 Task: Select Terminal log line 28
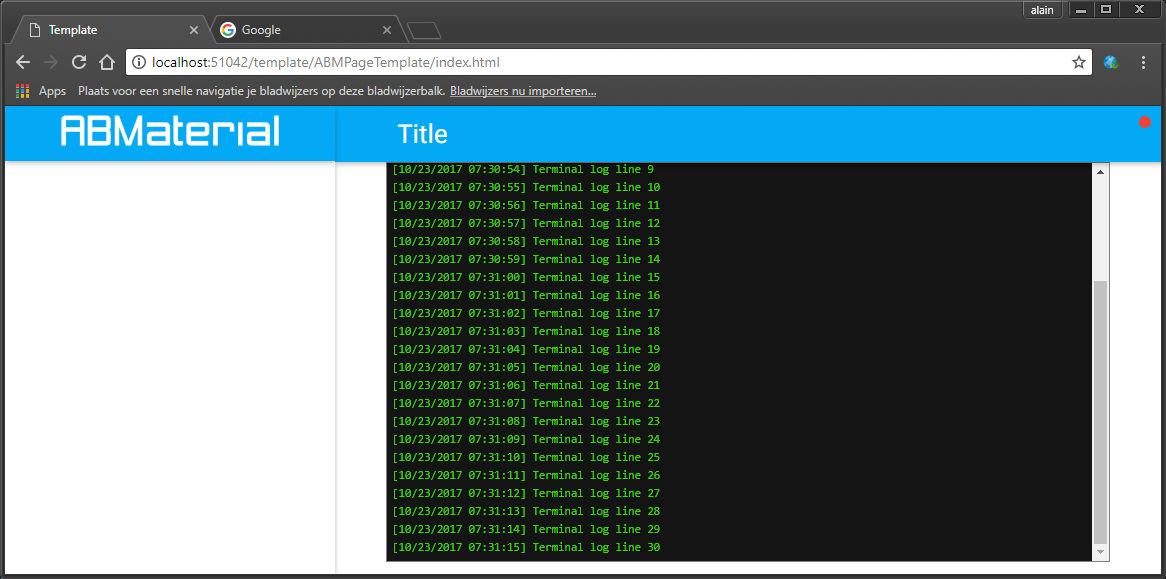tap(526, 511)
